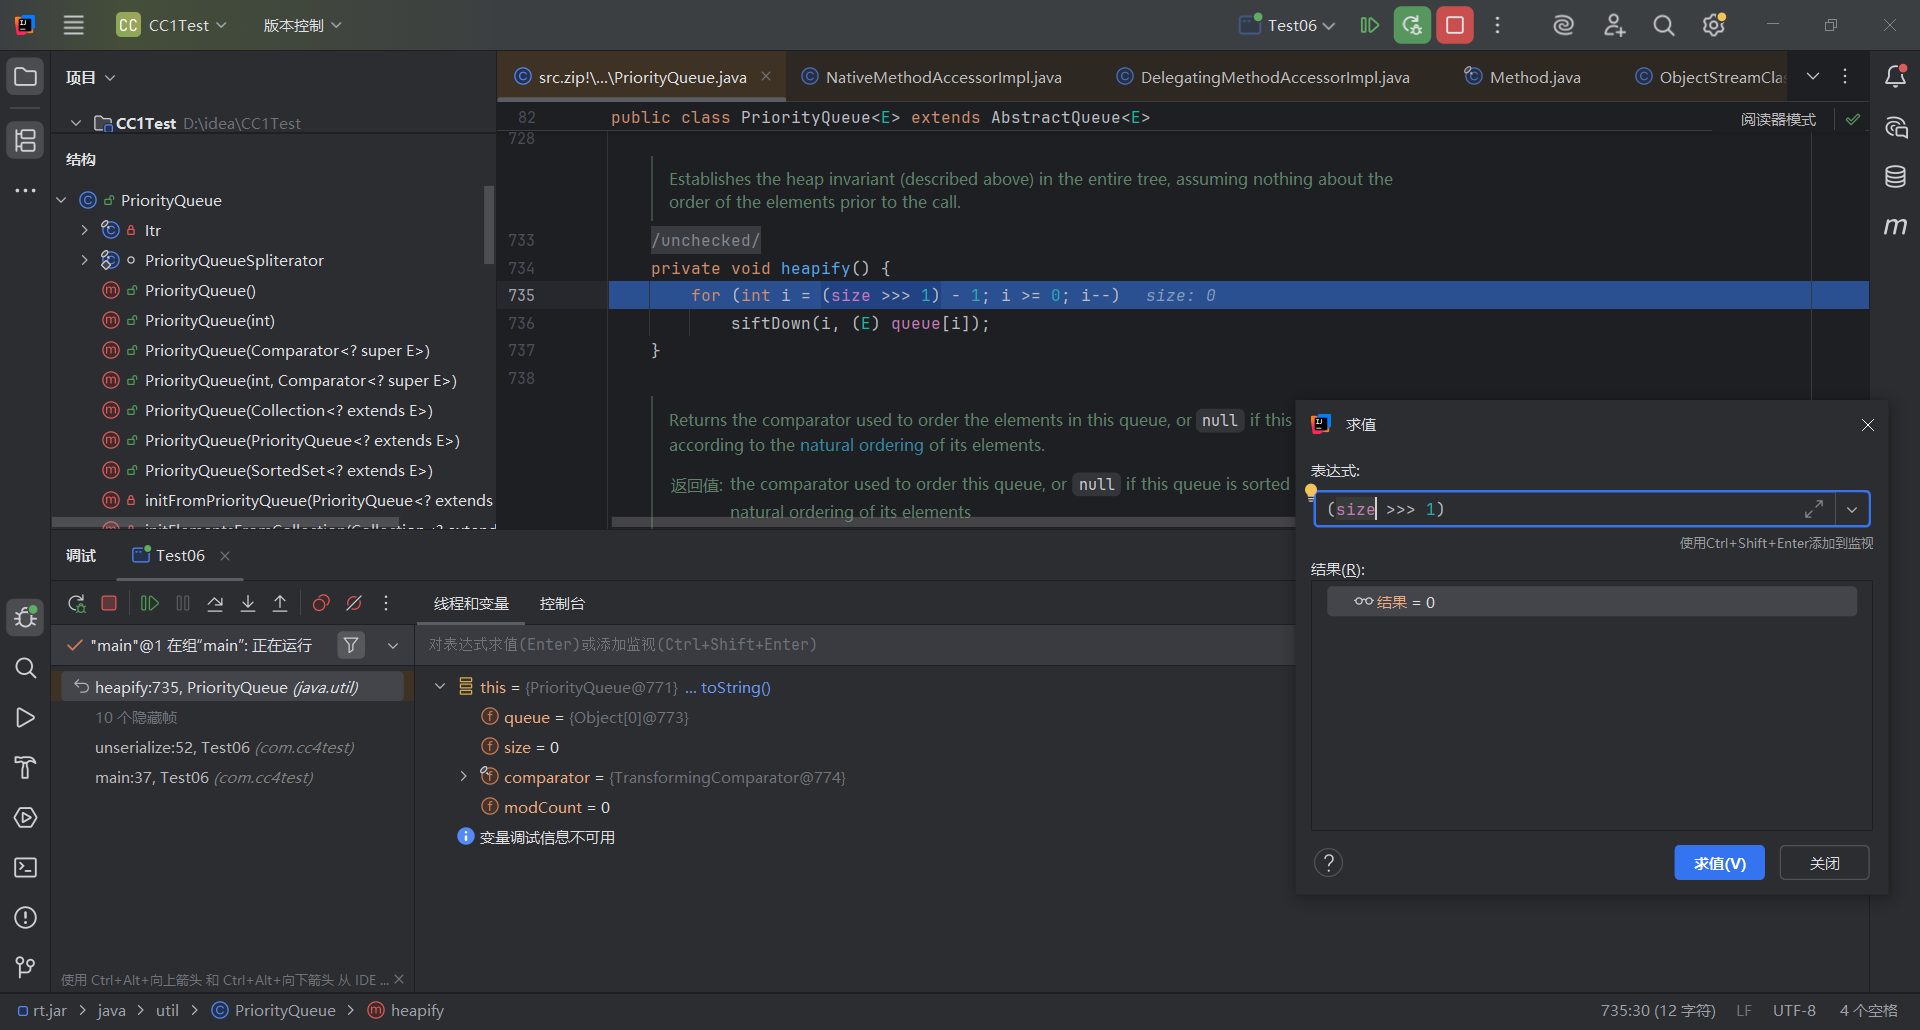Viewport: 1920px width, 1030px height.
Task: Collapse the 'this' variable node
Action: [x=440, y=687]
